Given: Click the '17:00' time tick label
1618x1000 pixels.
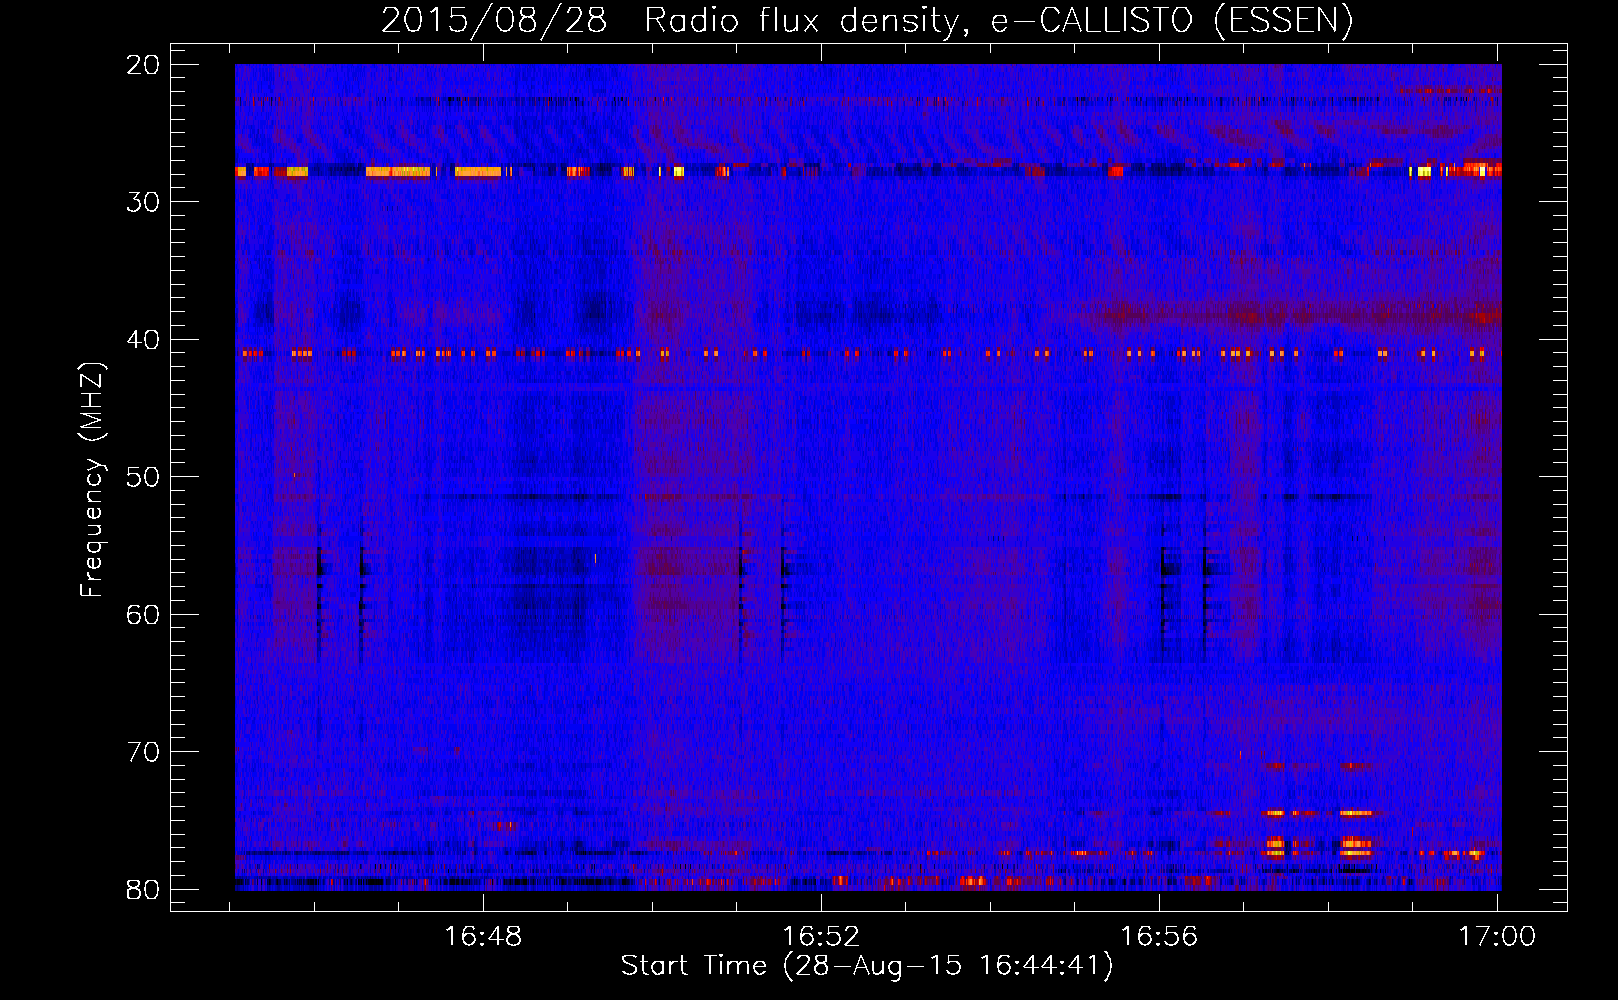Looking at the screenshot, I should point(1497,937).
